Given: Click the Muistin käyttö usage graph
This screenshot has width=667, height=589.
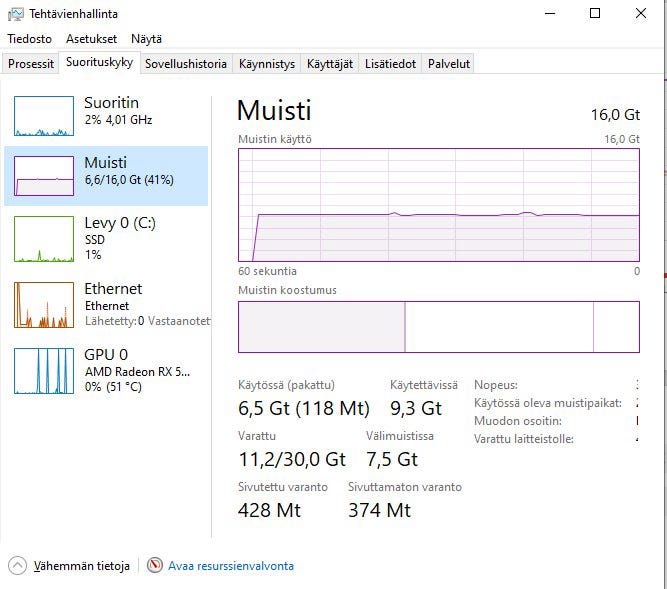Looking at the screenshot, I should 438,205.
